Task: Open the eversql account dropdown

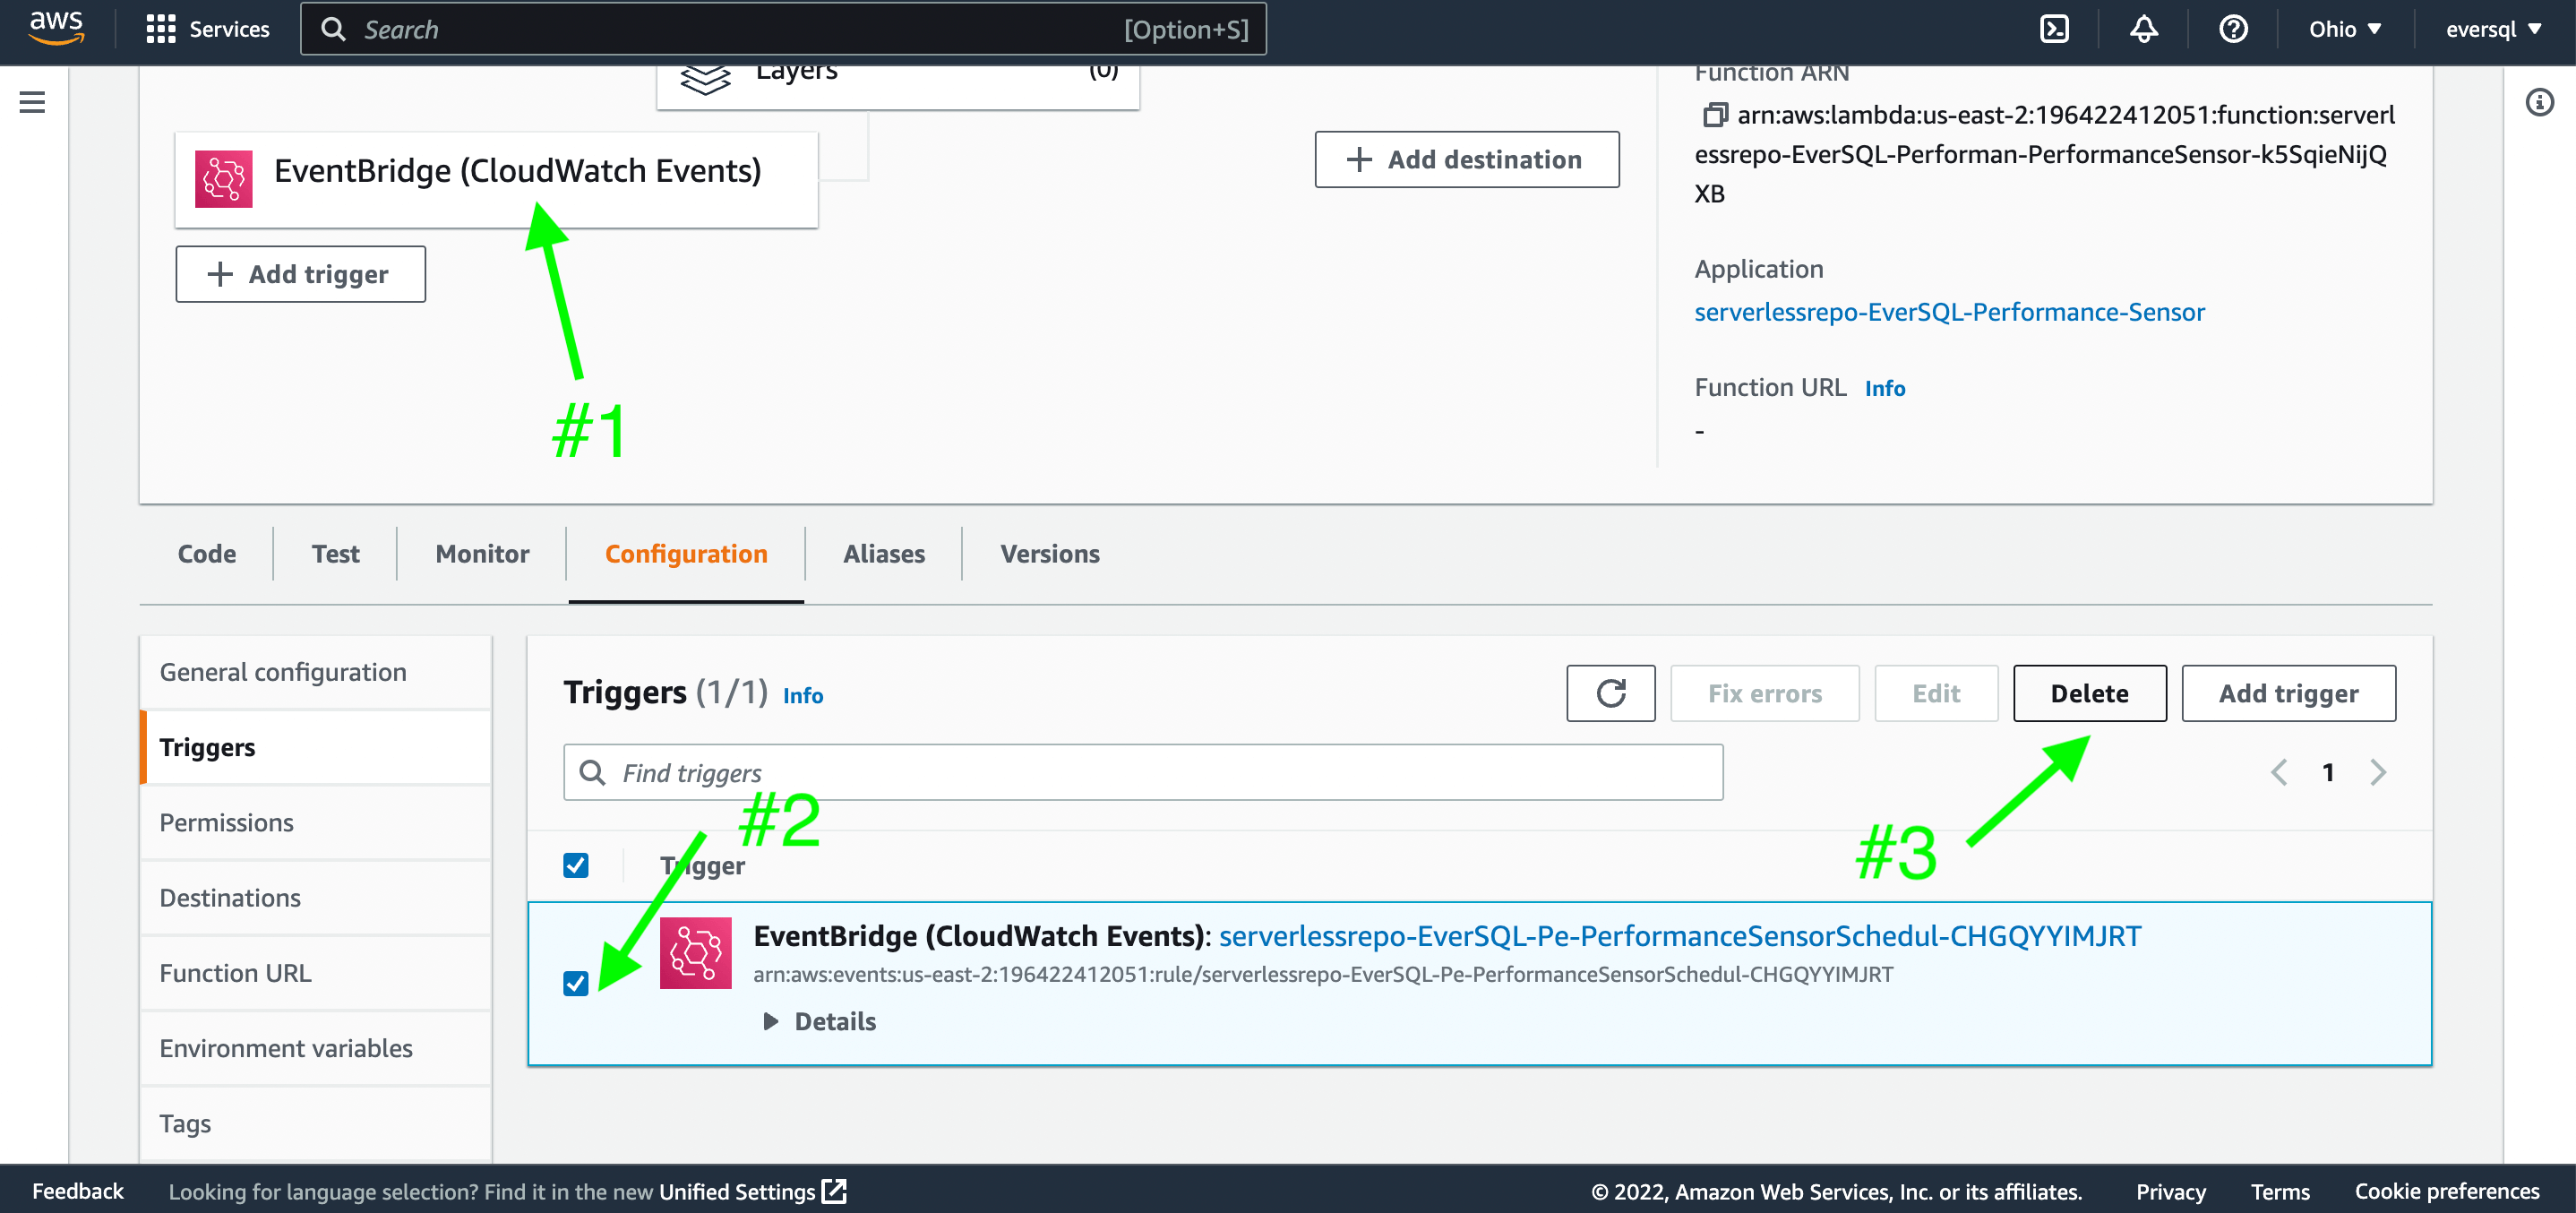Action: [2492, 29]
